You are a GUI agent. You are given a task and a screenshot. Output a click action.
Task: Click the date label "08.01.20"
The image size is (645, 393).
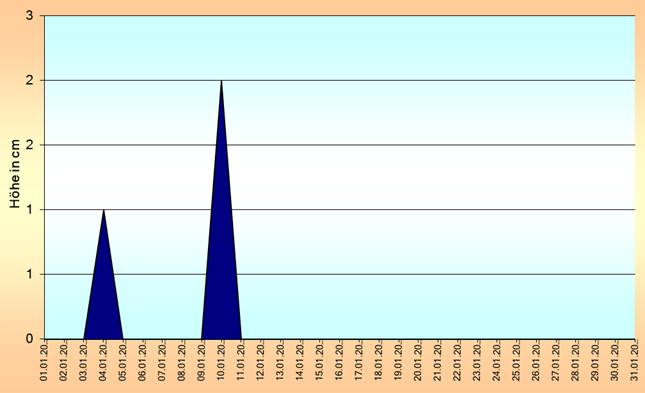coord(182,362)
